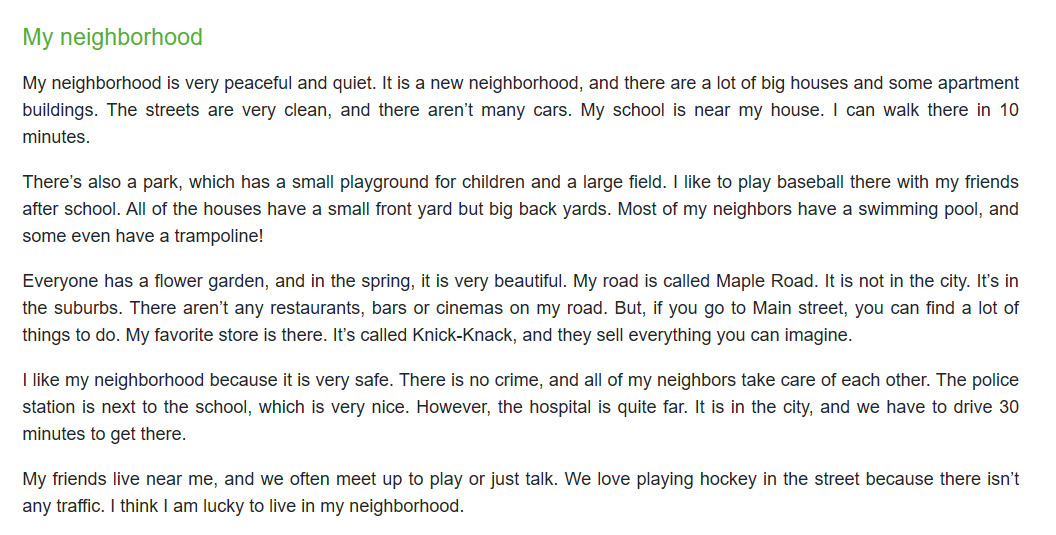Click the word "peaceful" in the opening sentence
This screenshot has height=535, width=1056.
click(214, 83)
